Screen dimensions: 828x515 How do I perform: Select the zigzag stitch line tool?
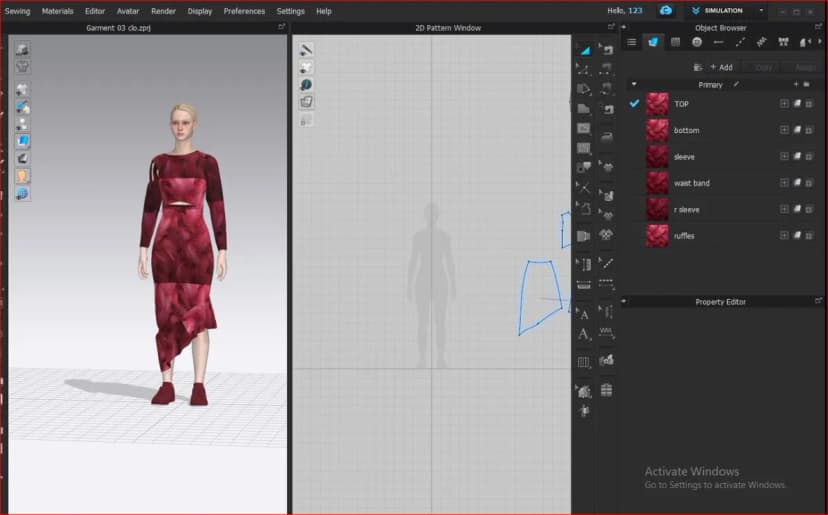pyautogui.click(x=607, y=333)
